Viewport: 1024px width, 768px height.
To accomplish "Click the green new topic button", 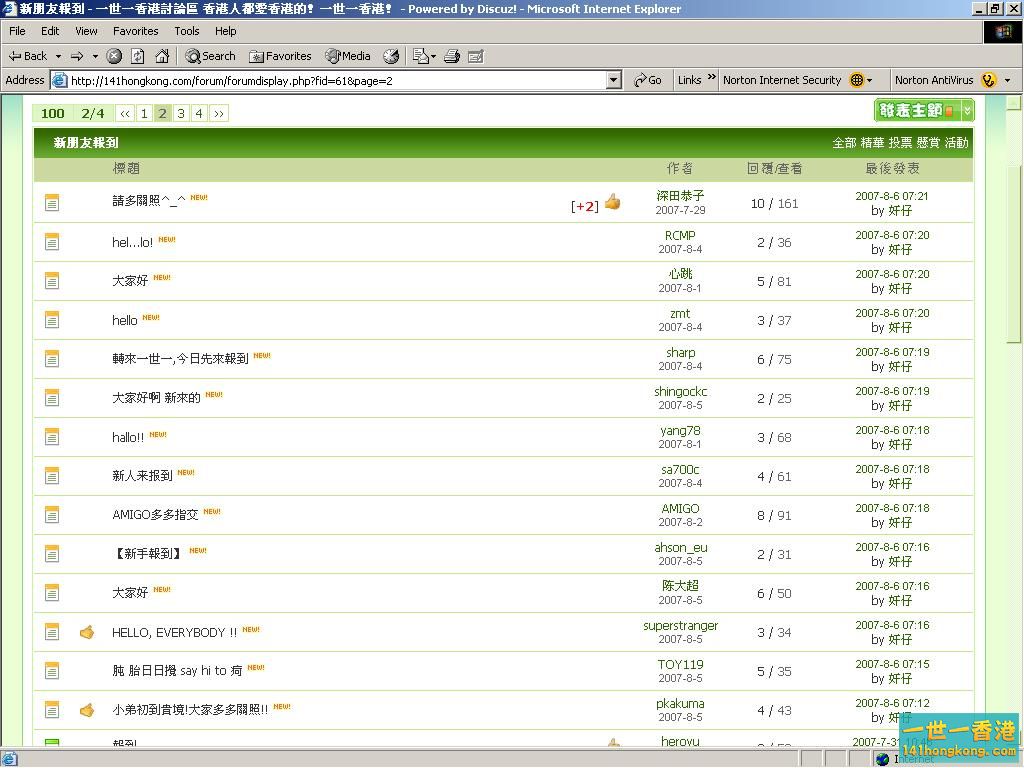I will click(915, 110).
